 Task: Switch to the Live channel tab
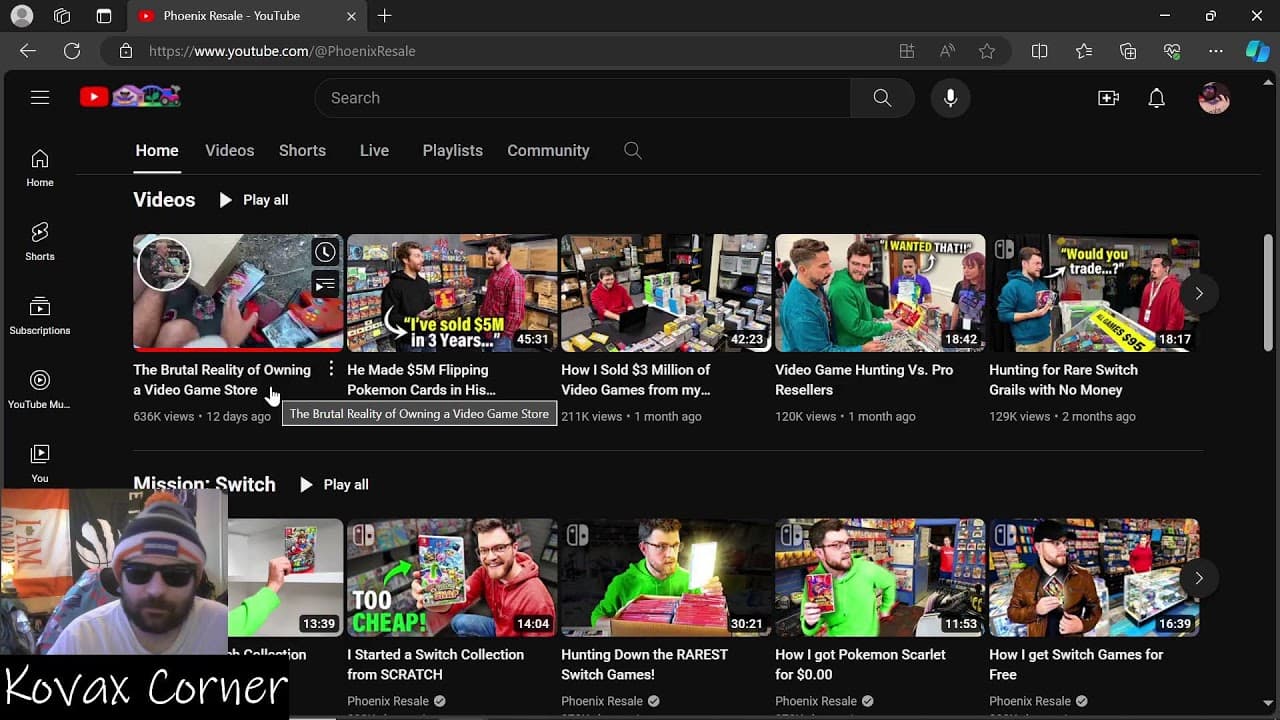tap(374, 150)
